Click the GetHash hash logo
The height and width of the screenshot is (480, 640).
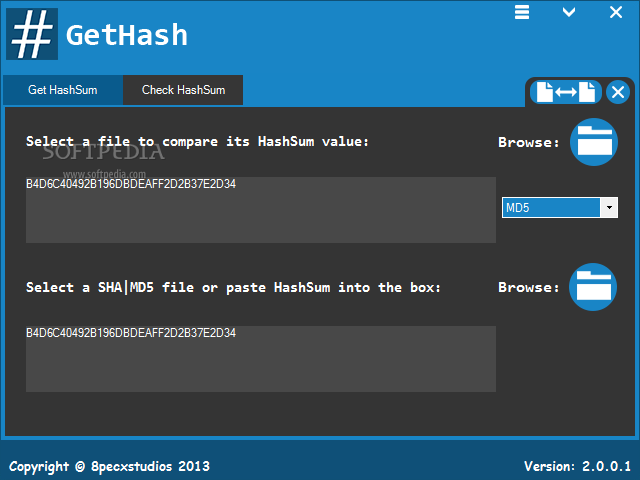32,34
